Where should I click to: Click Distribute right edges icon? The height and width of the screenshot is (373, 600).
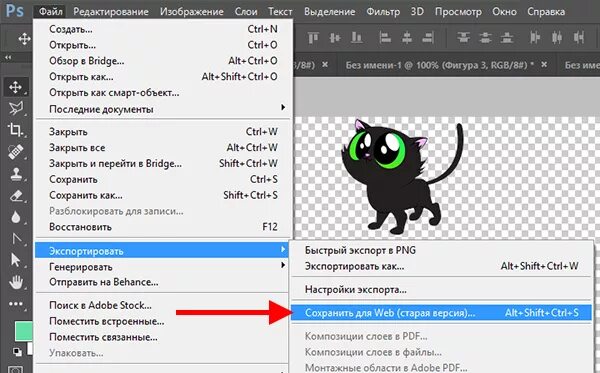(x=579, y=37)
